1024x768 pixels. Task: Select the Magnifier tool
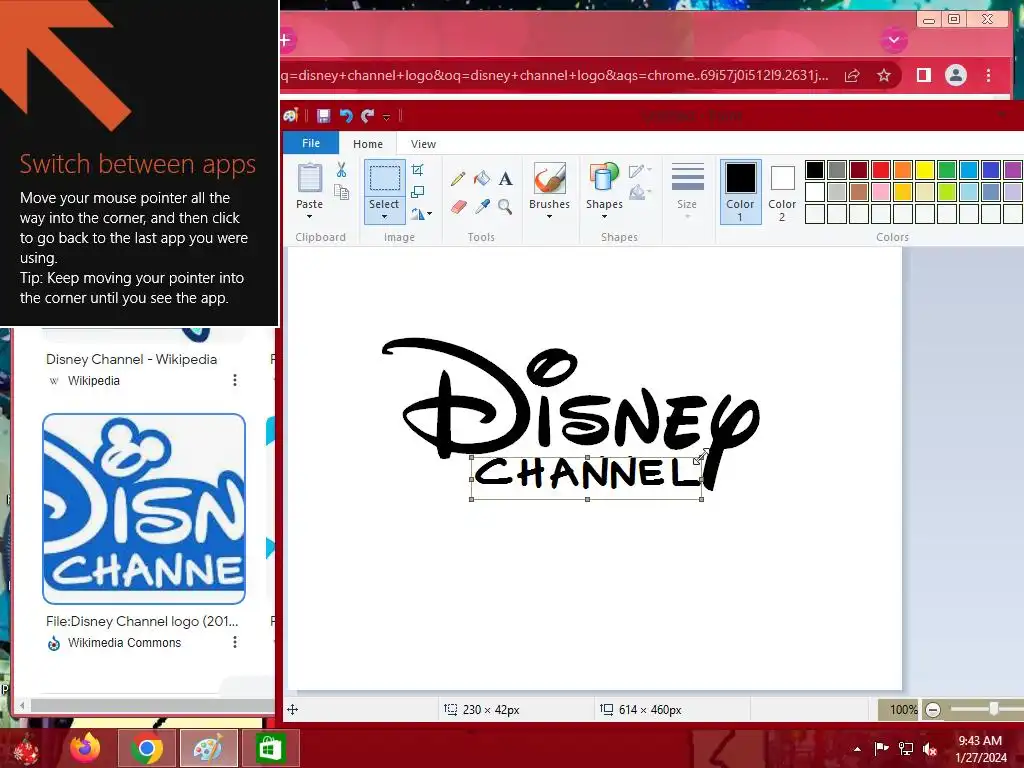click(505, 207)
